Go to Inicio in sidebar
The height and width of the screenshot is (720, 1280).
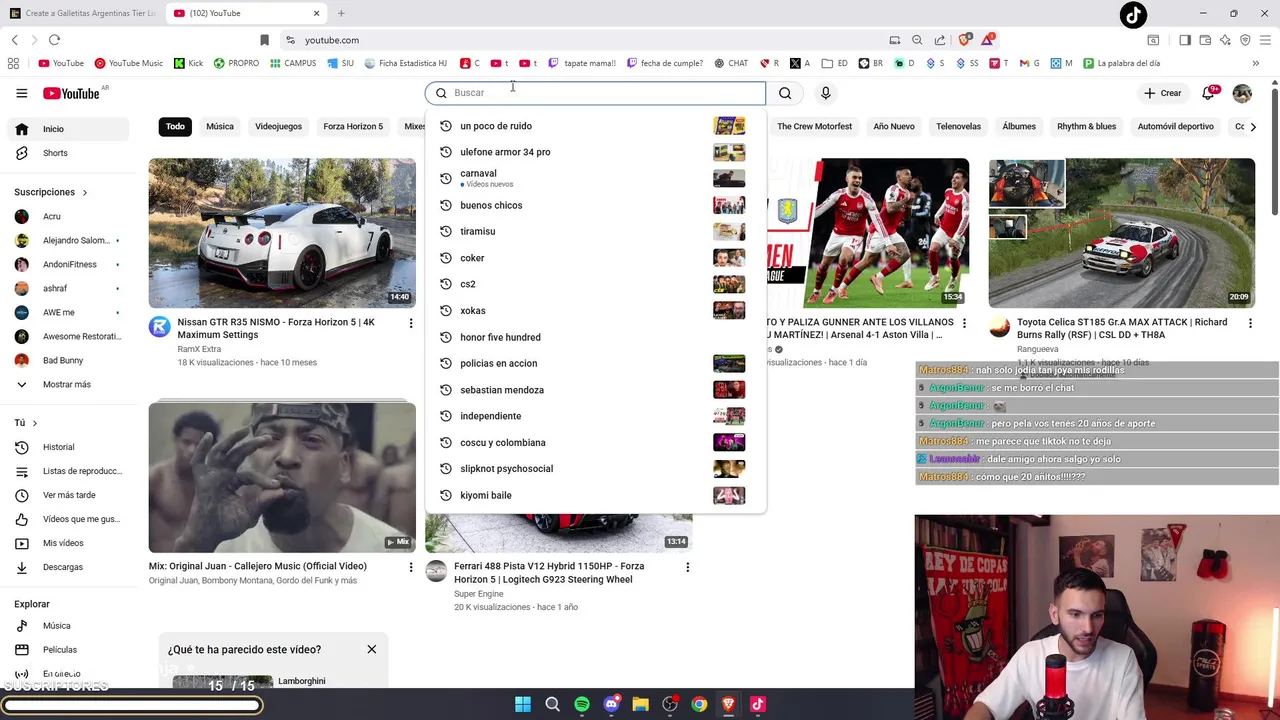click(66, 129)
